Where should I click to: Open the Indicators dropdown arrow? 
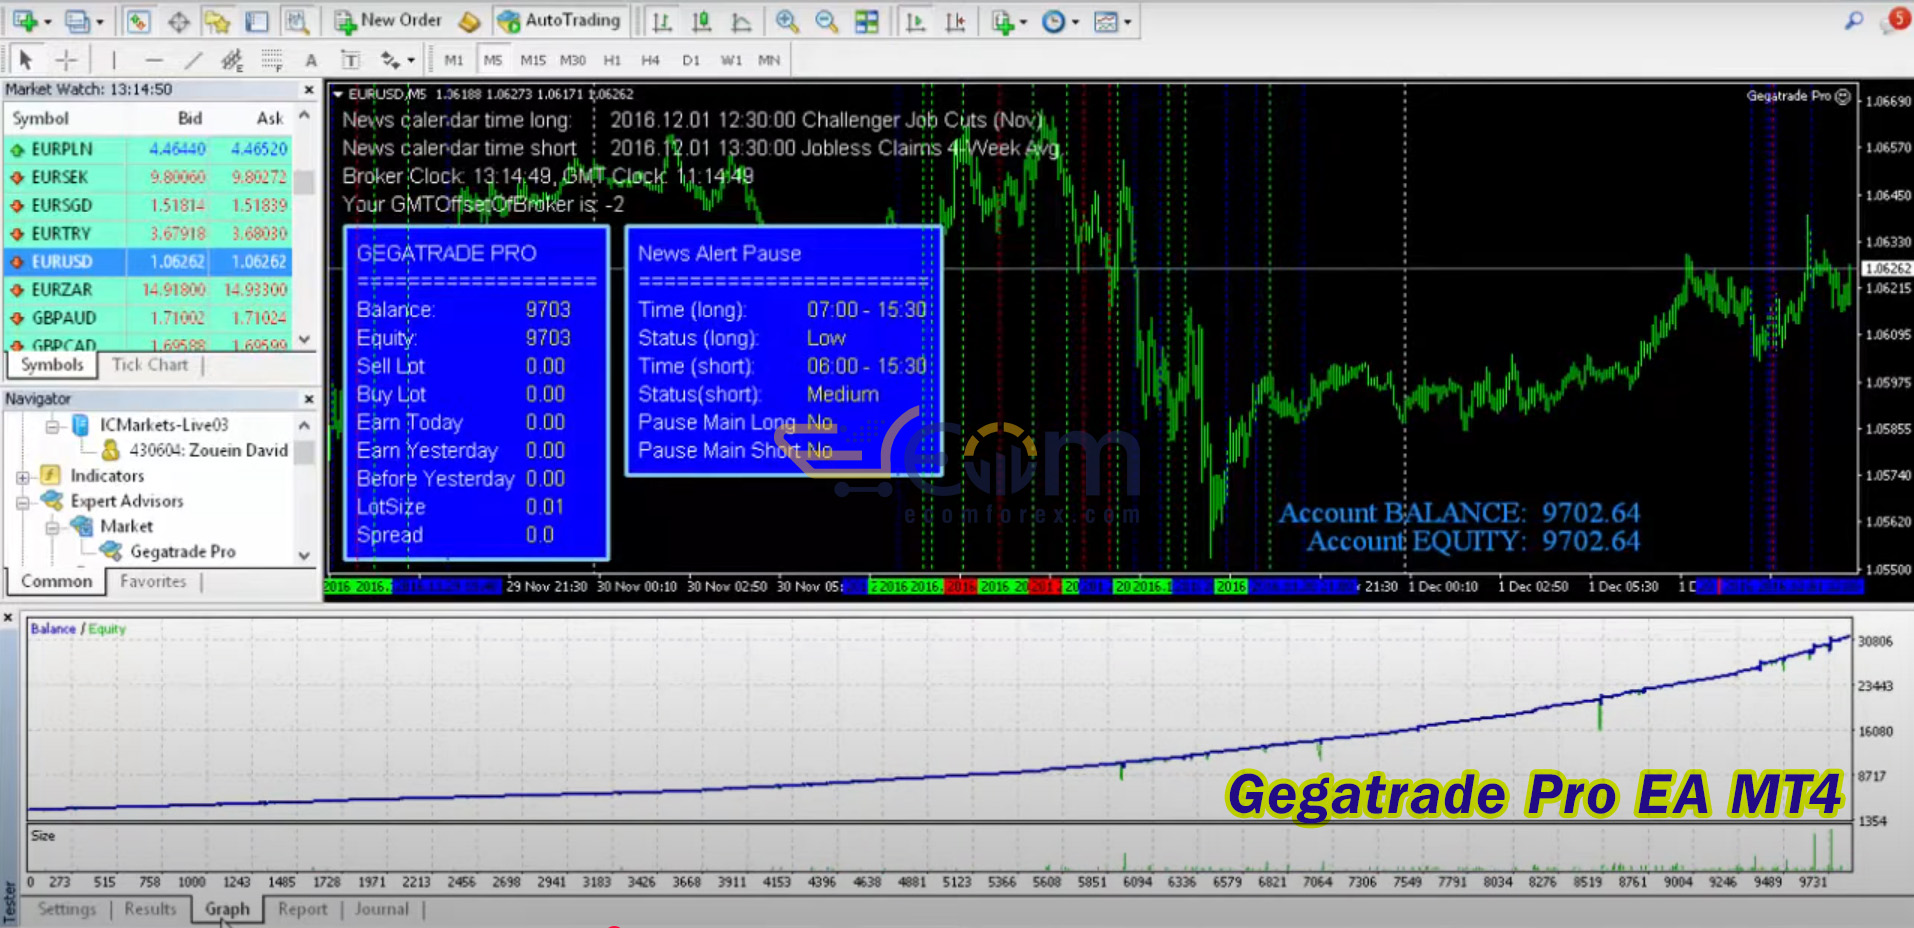pos(1023,22)
